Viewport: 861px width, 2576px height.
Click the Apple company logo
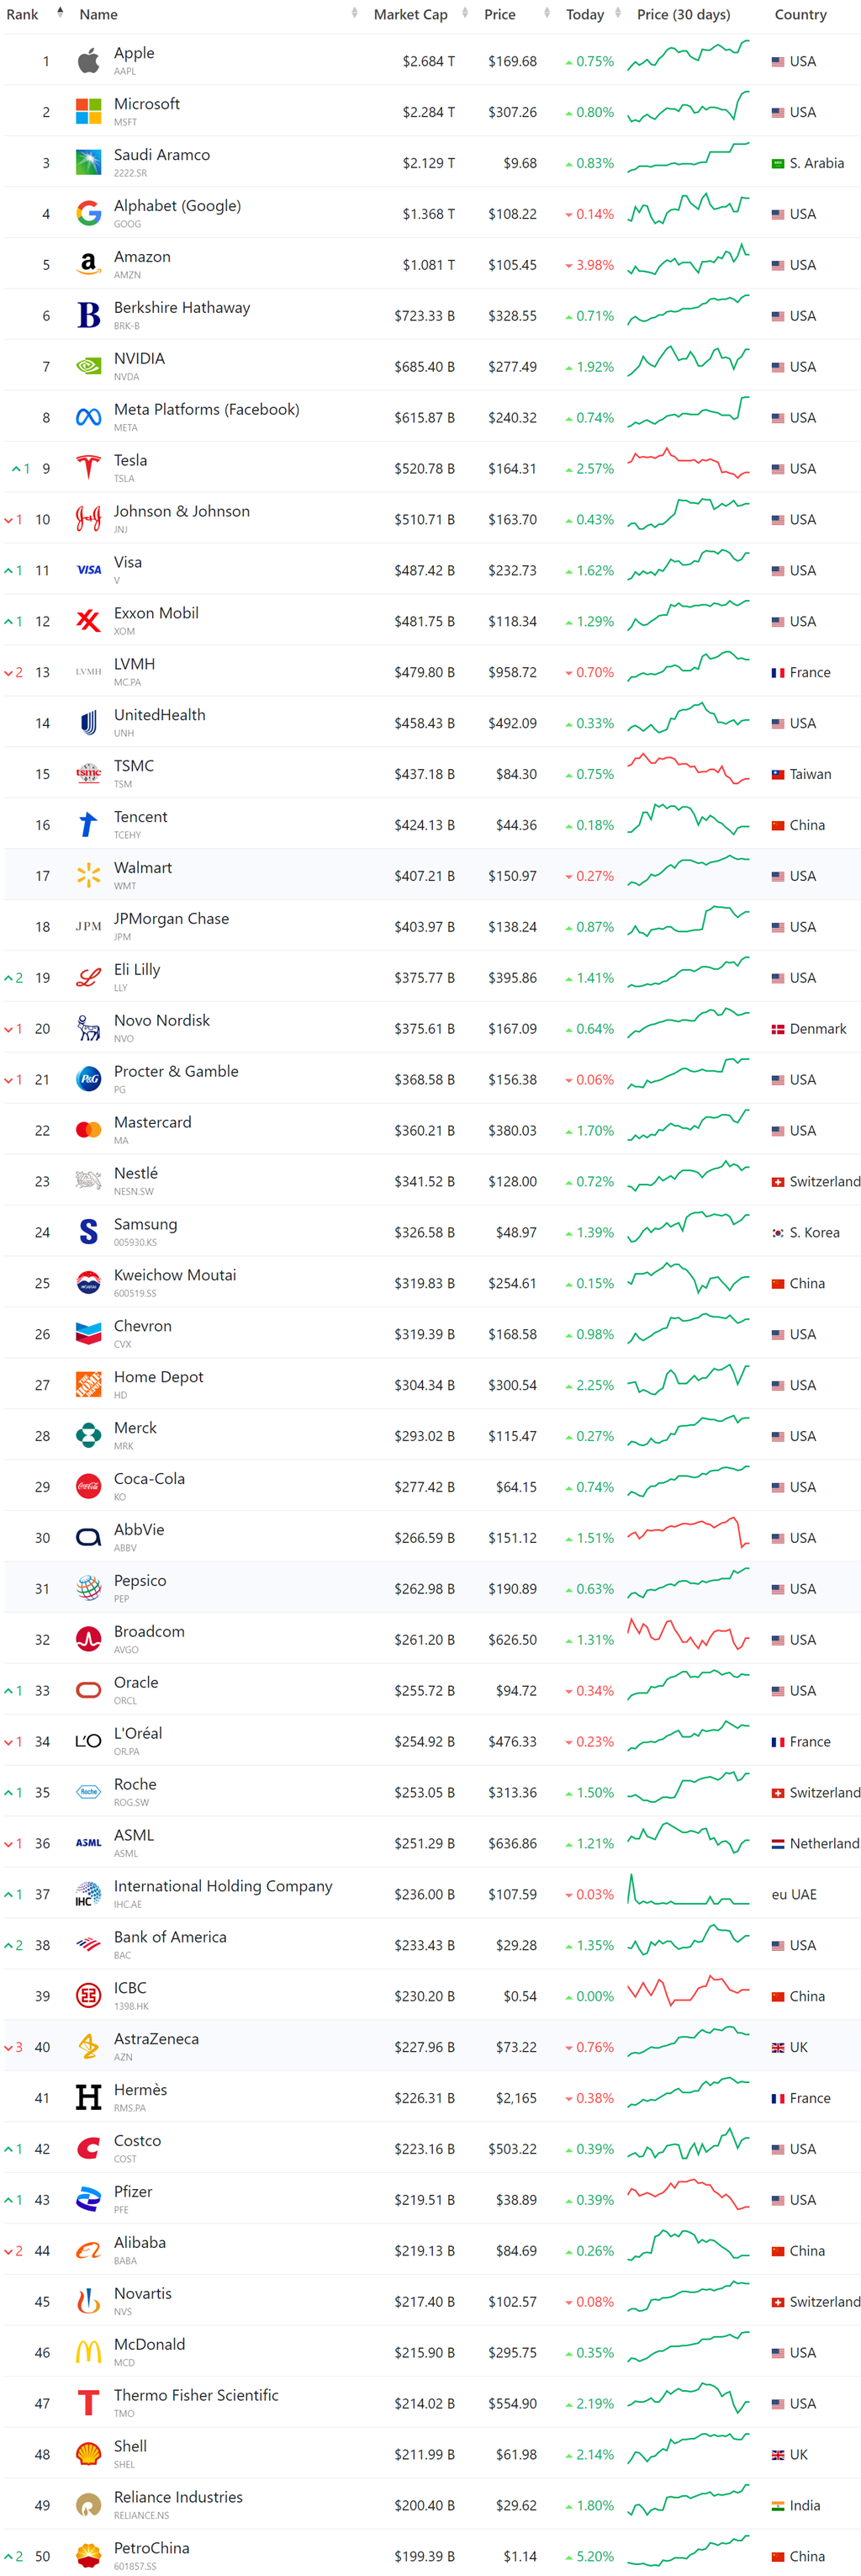(88, 61)
